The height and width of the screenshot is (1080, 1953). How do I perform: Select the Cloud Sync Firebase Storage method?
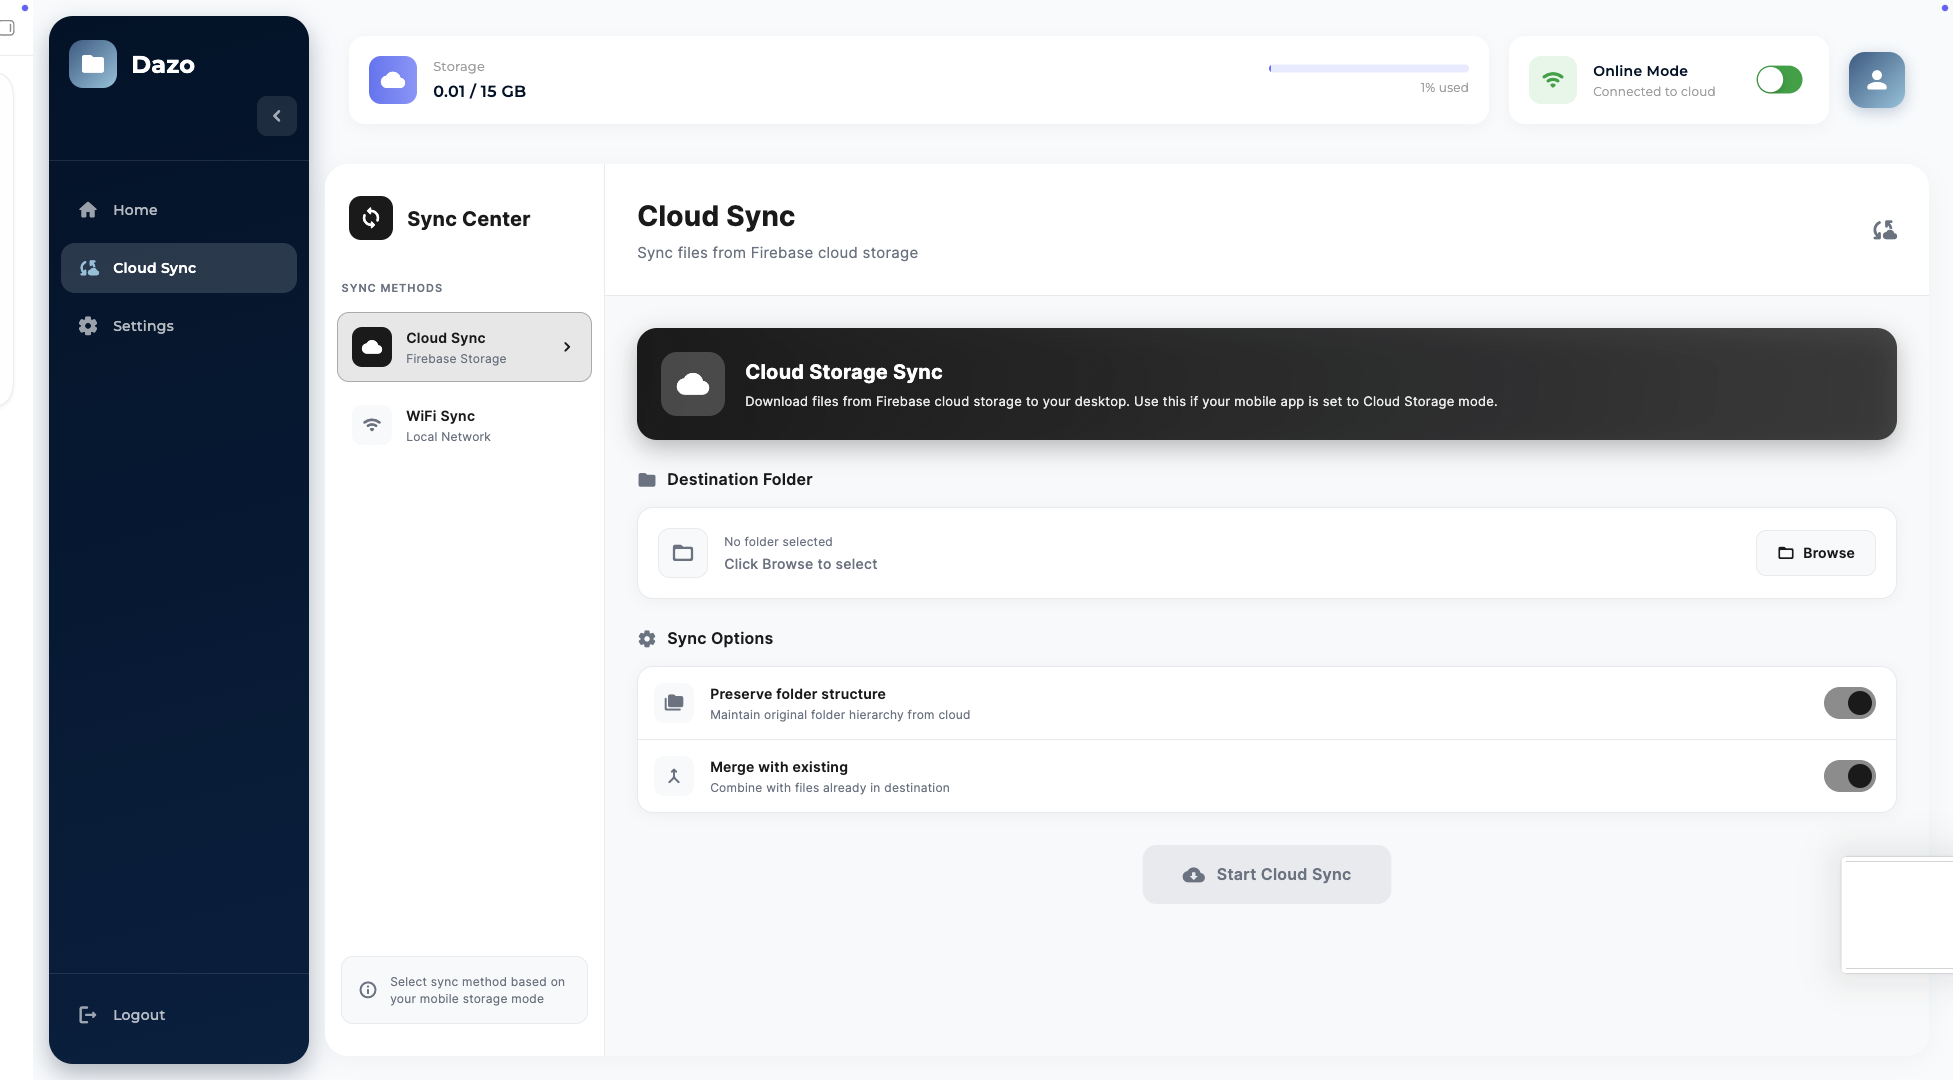pyautogui.click(x=464, y=347)
